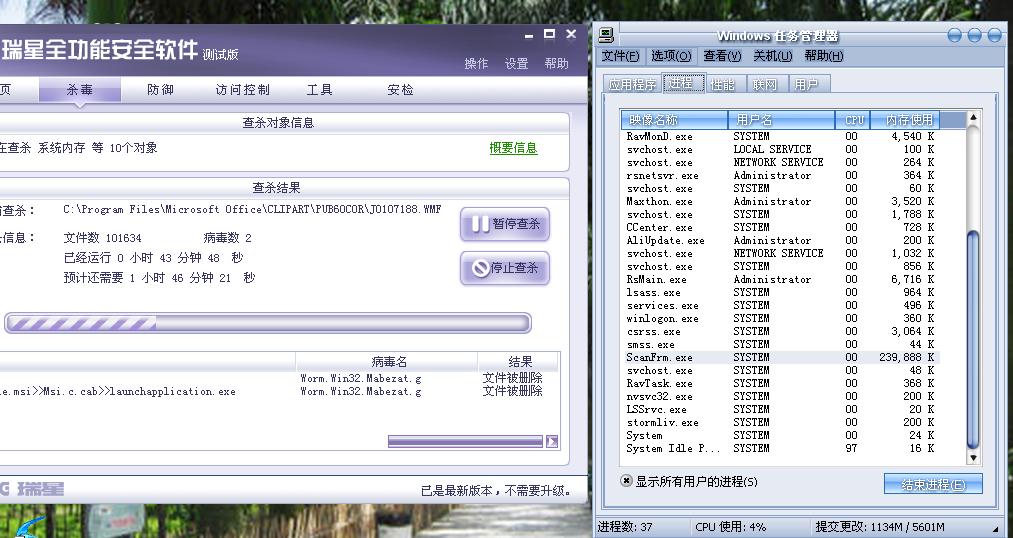Select the 杀毒 tab in Rising

[x=80, y=90]
